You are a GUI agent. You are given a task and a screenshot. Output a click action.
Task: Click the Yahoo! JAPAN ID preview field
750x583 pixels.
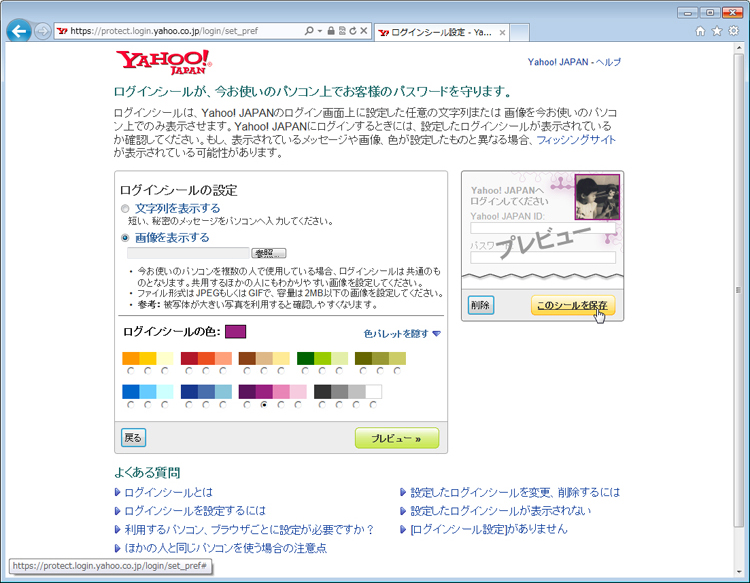tap(543, 228)
